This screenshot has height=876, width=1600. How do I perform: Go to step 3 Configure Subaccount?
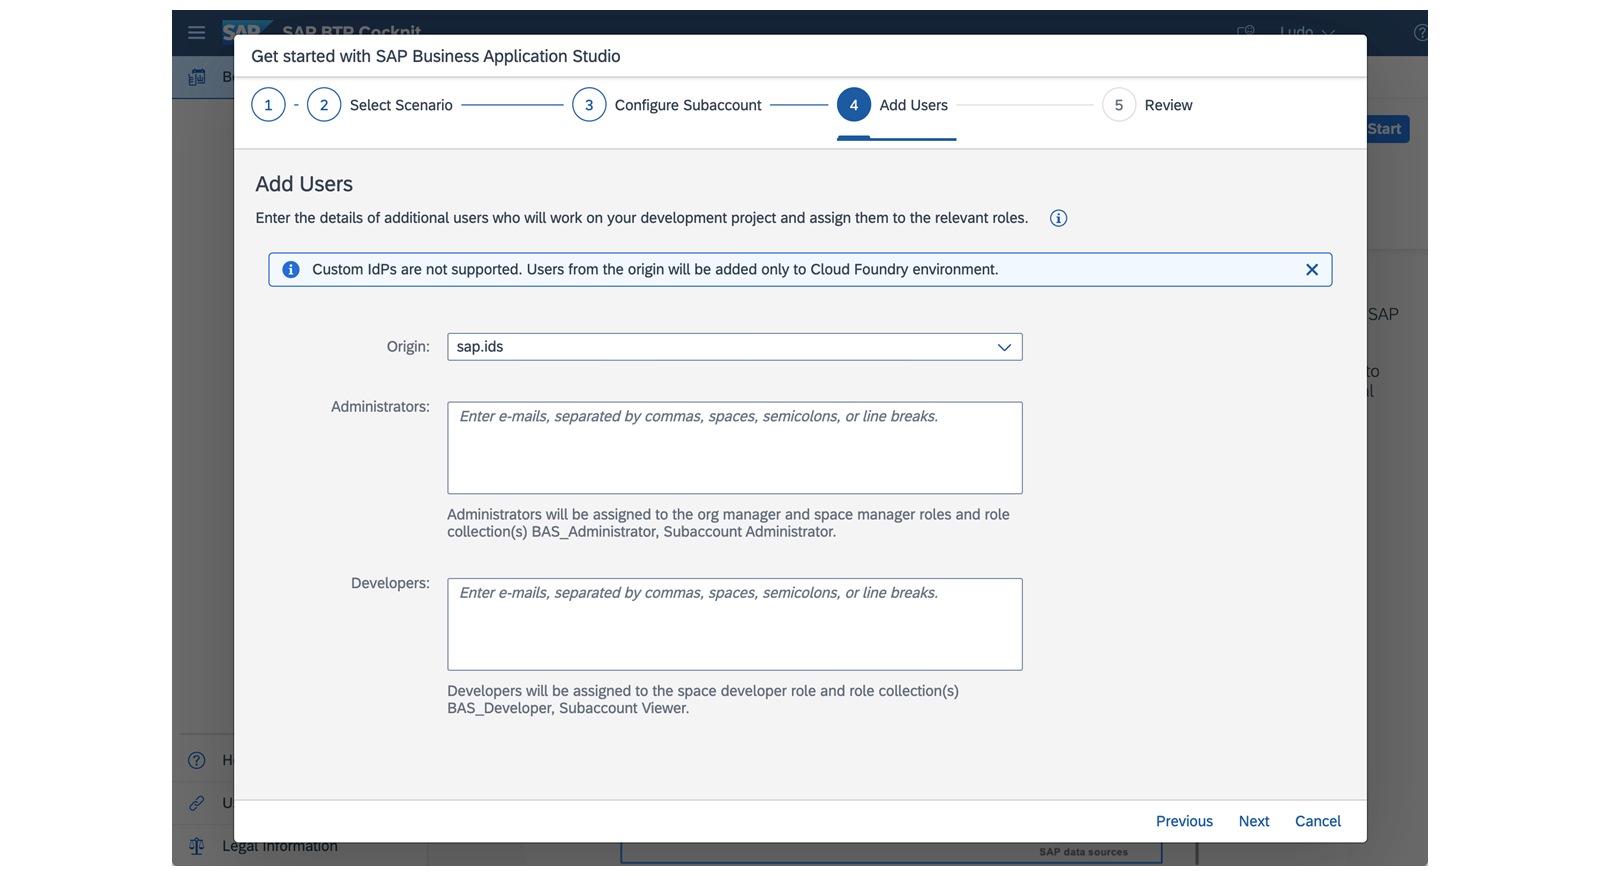(x=667, y=105)
